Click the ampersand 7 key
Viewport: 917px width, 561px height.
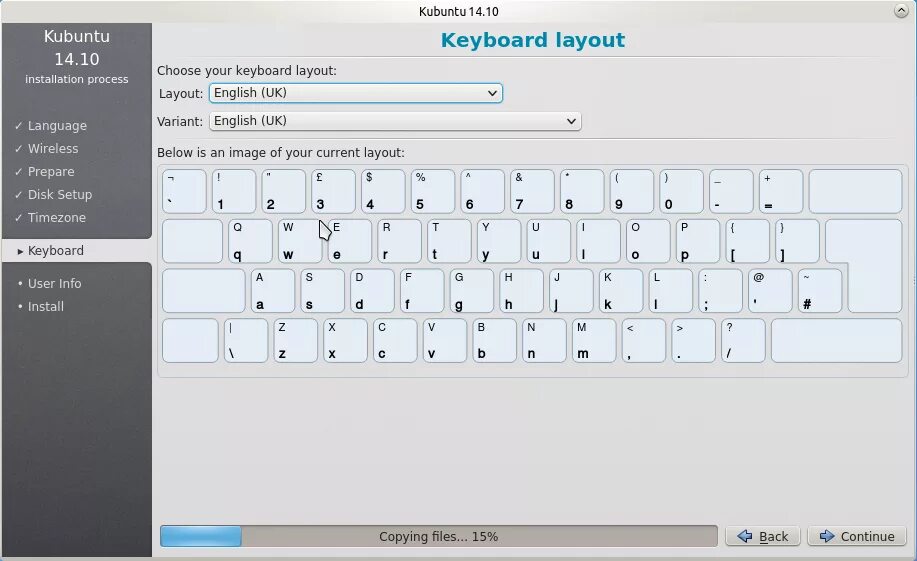(x=532, y=191)
